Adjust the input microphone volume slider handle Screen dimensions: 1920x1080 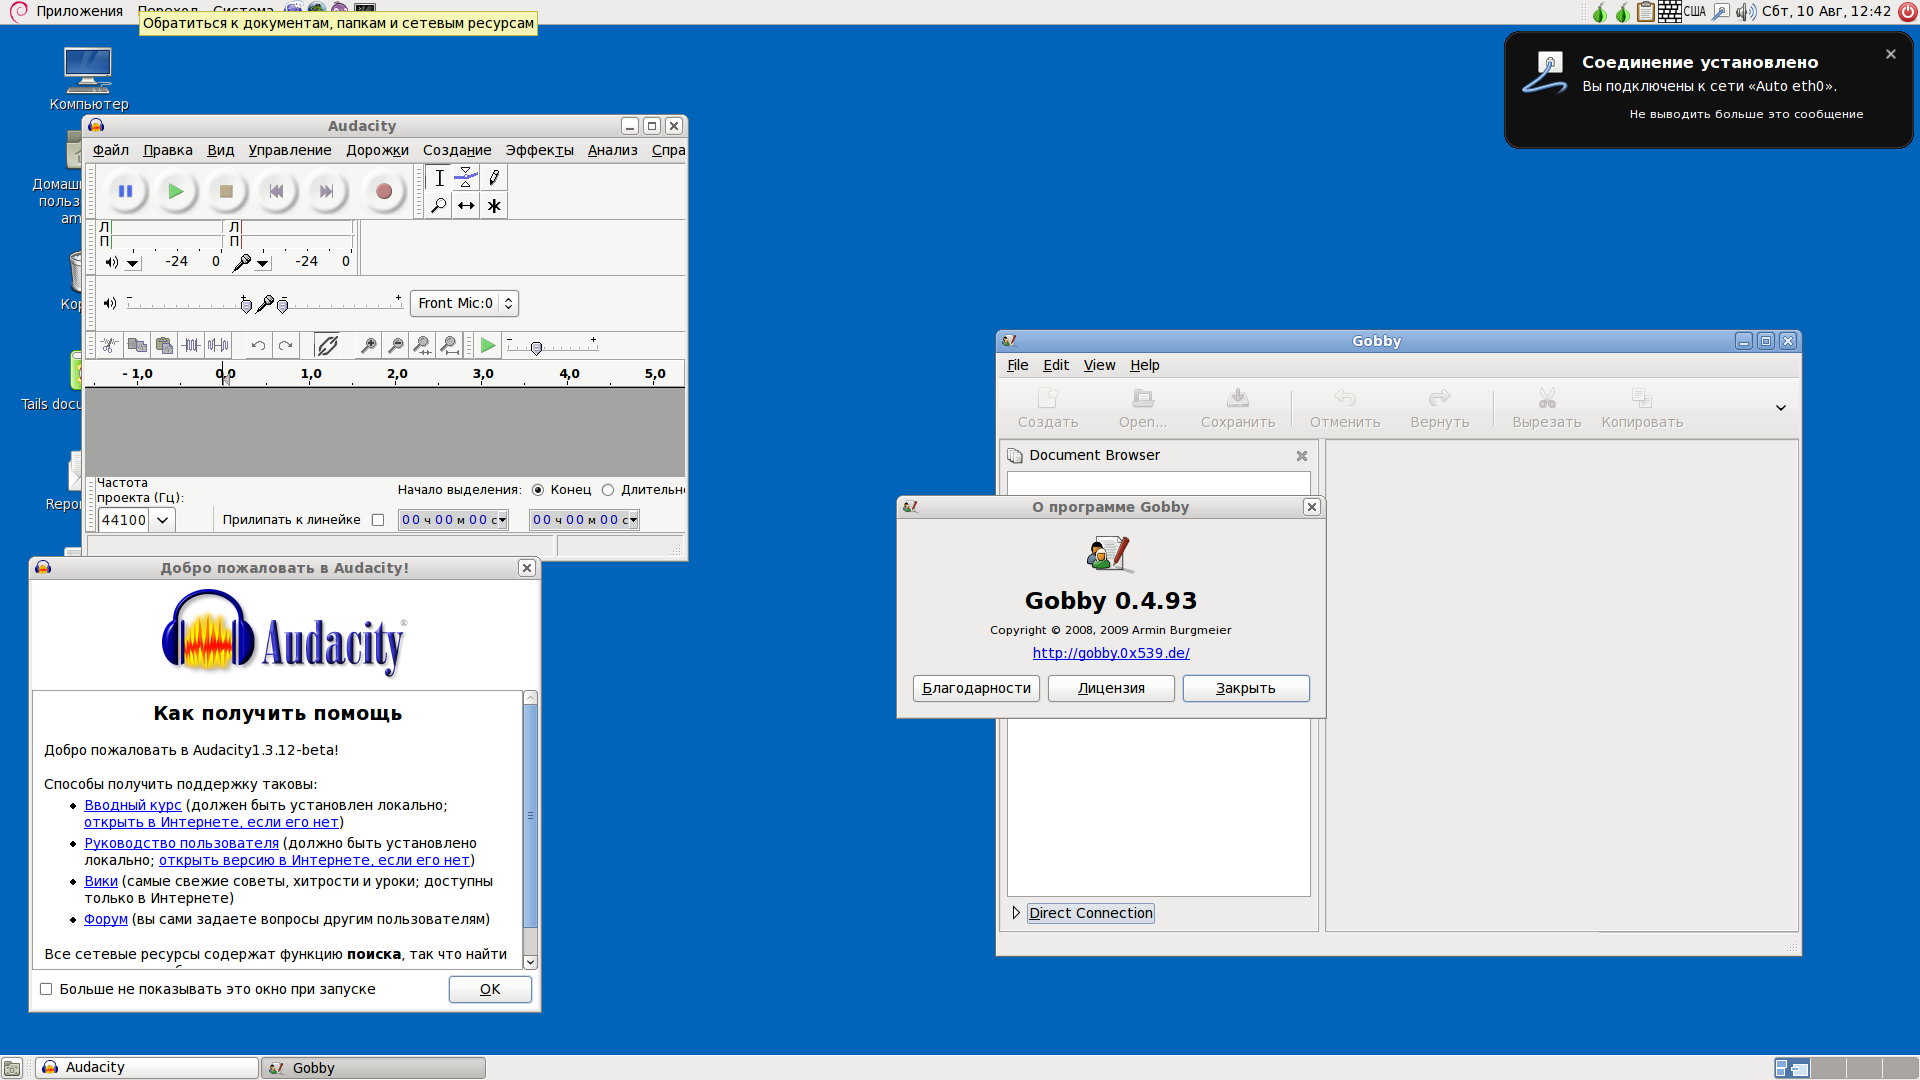282,305
